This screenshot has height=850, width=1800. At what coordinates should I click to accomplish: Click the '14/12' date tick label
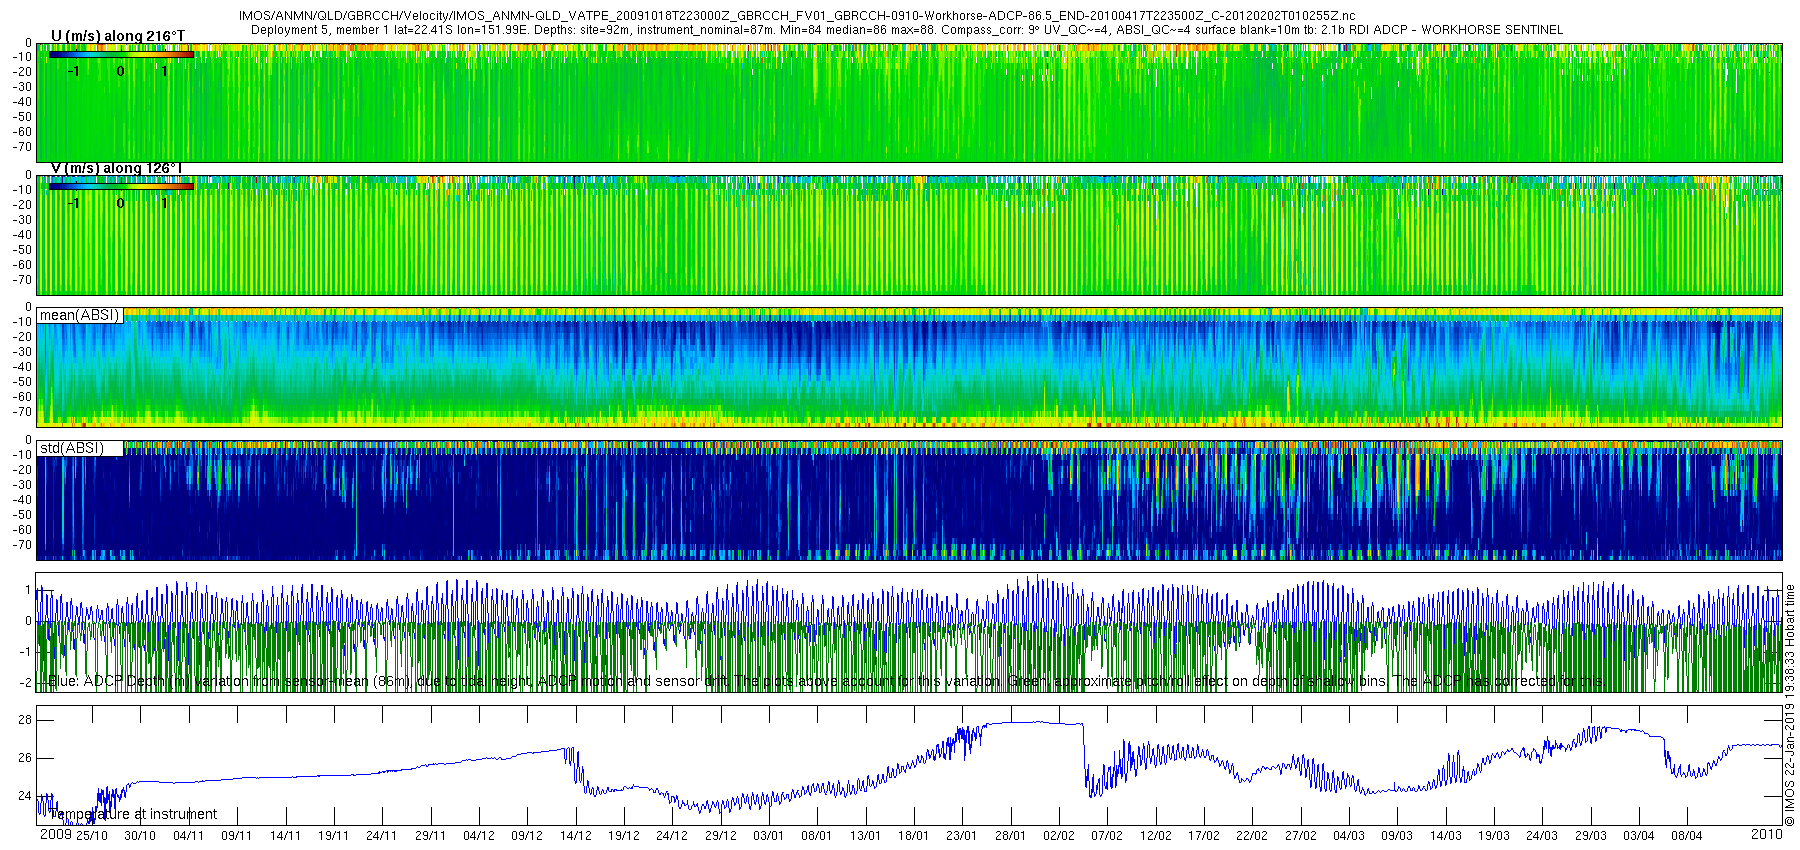(576, 836)
